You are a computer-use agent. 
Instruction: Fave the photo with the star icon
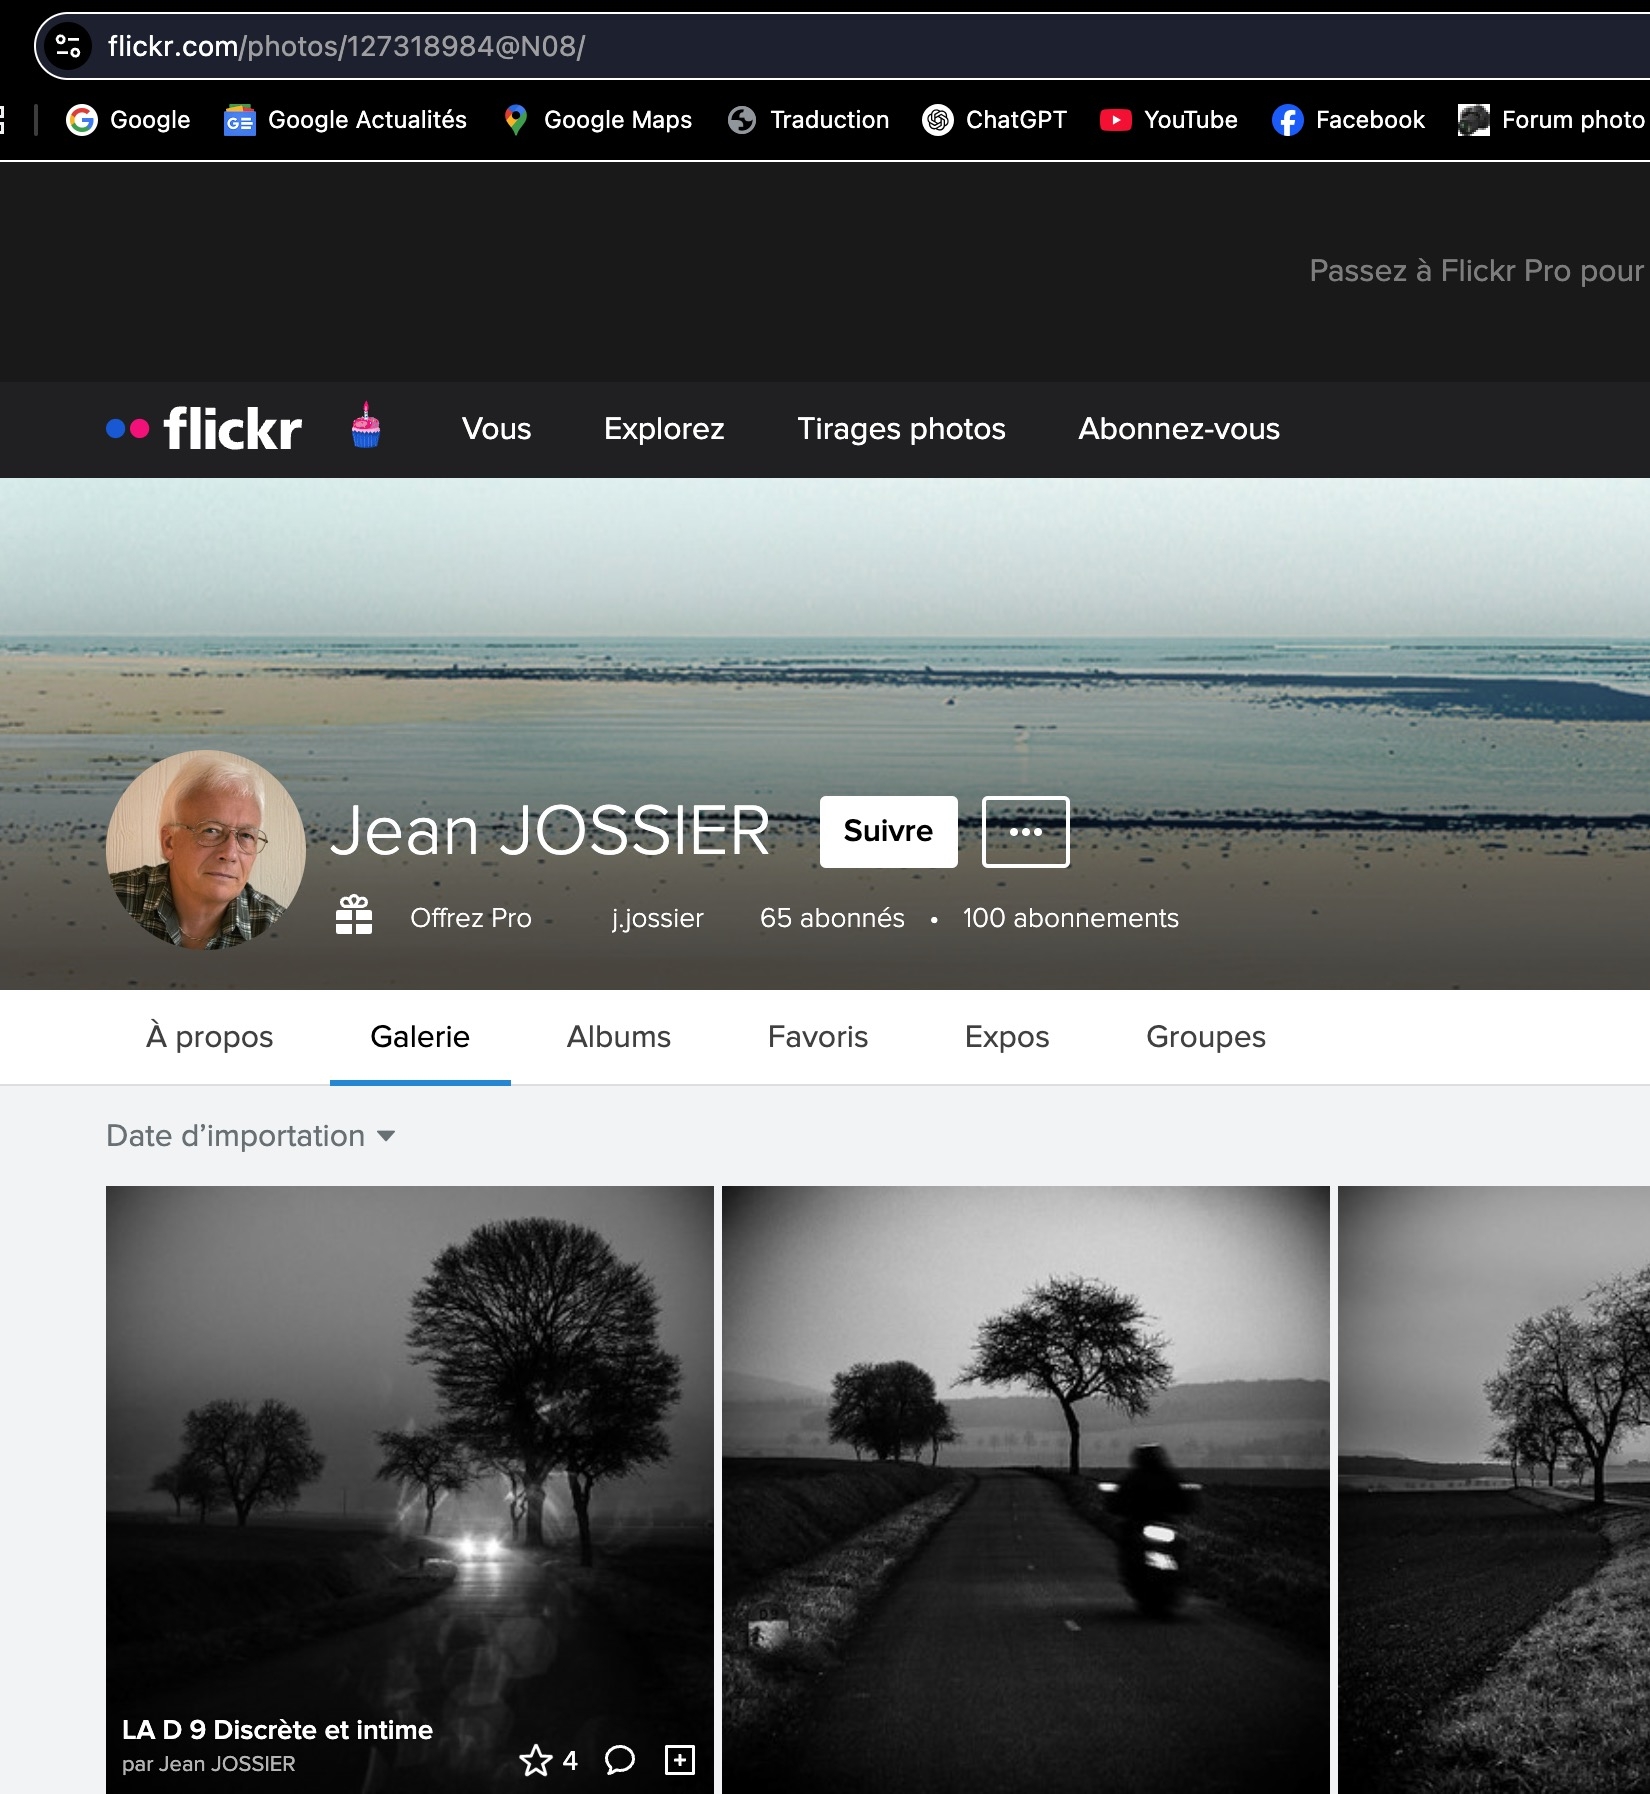[536, 1760]
